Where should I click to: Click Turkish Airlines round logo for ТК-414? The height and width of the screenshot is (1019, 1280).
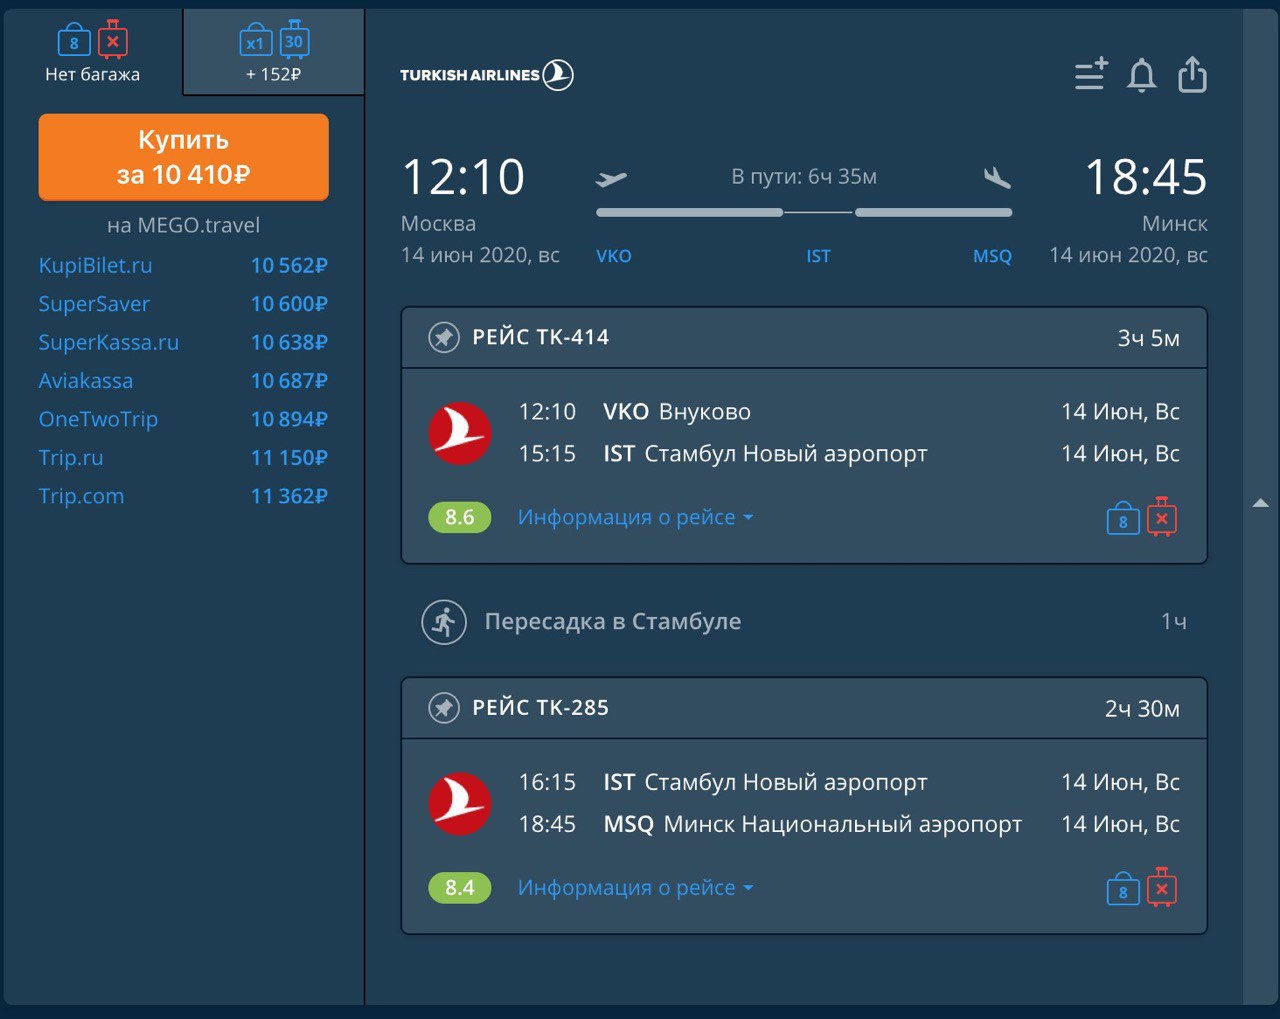[x=459, y=433]
